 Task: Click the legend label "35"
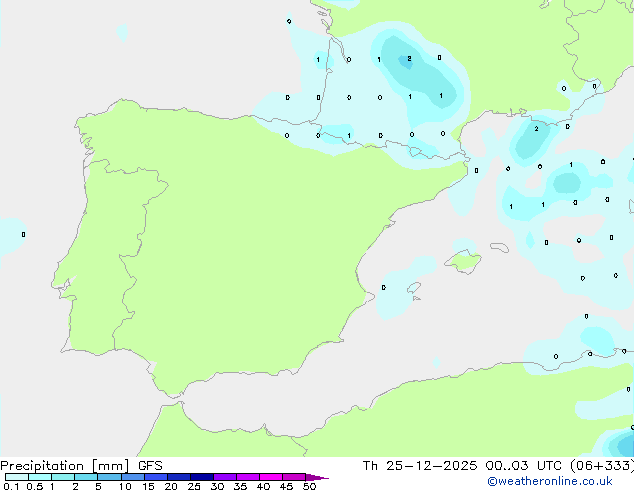point(240,486)
